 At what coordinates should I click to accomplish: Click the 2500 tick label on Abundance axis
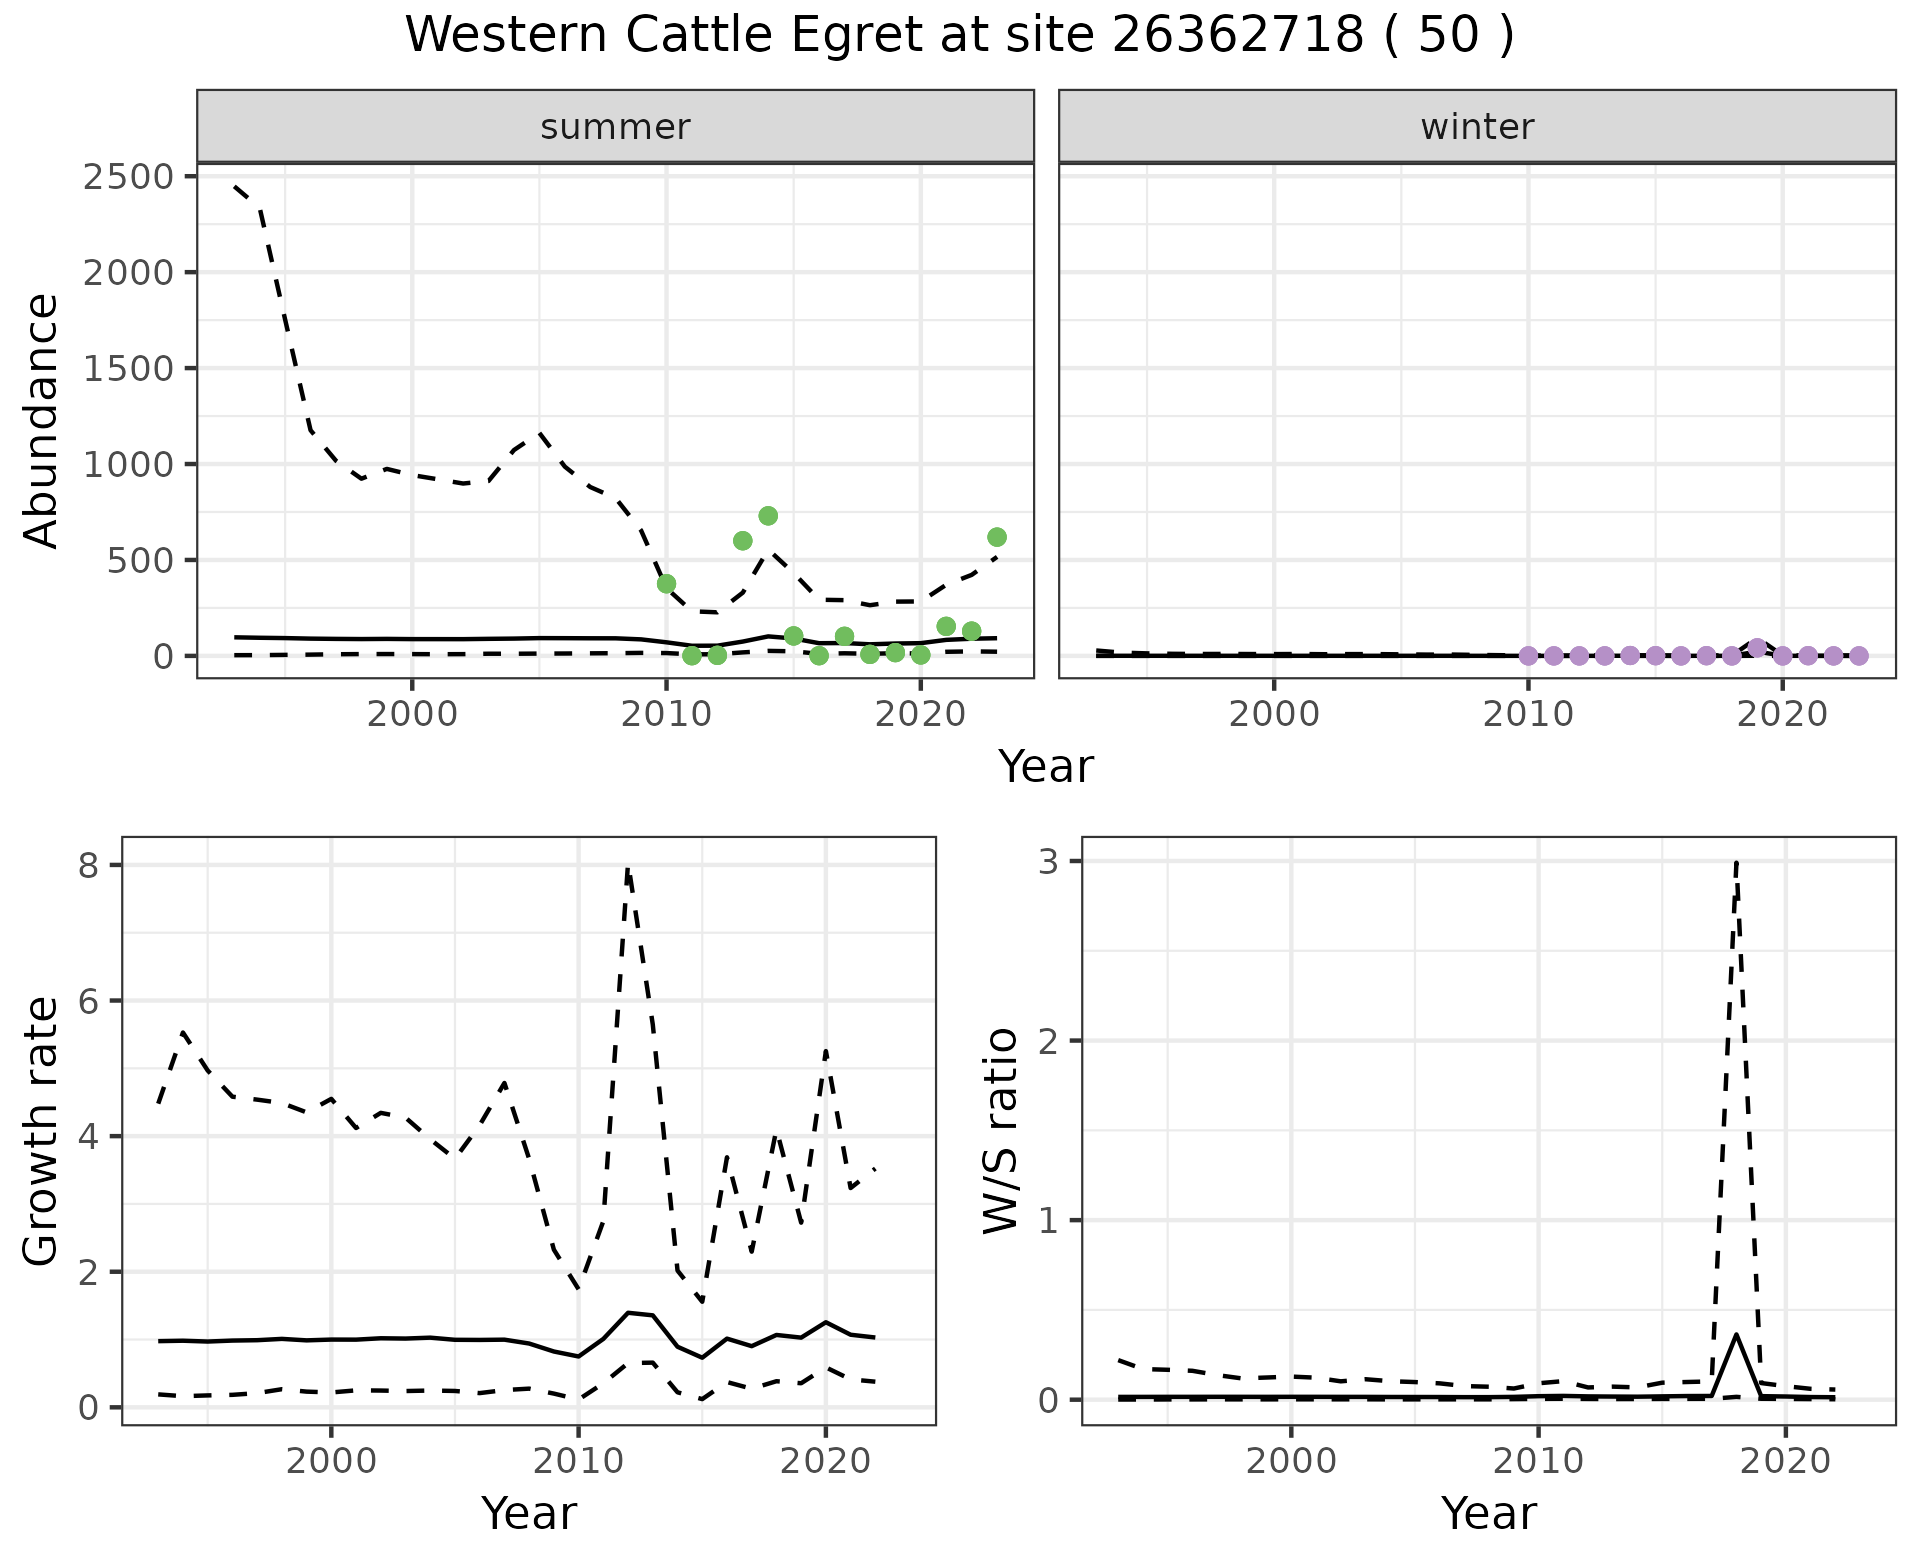click(x=128, y=177)
